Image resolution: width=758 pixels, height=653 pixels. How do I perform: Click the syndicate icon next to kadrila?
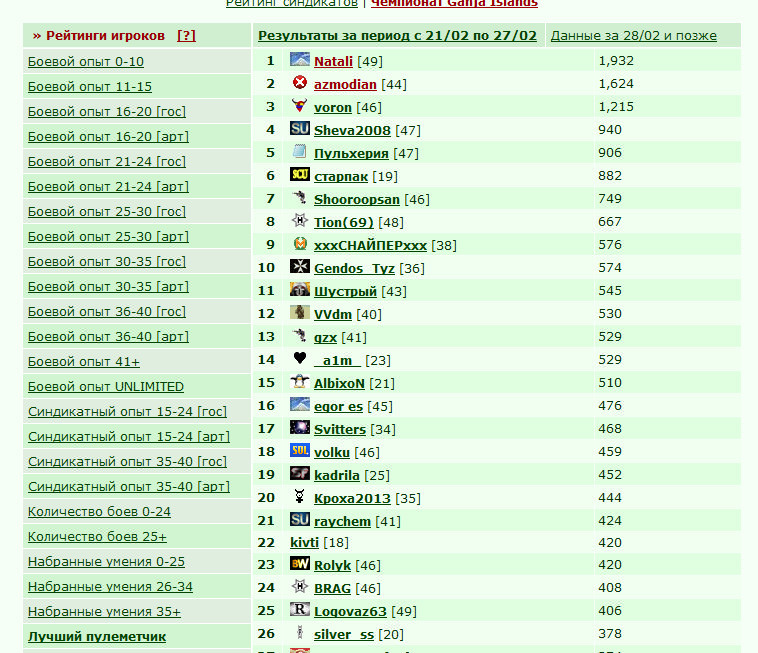pos(300,473)
